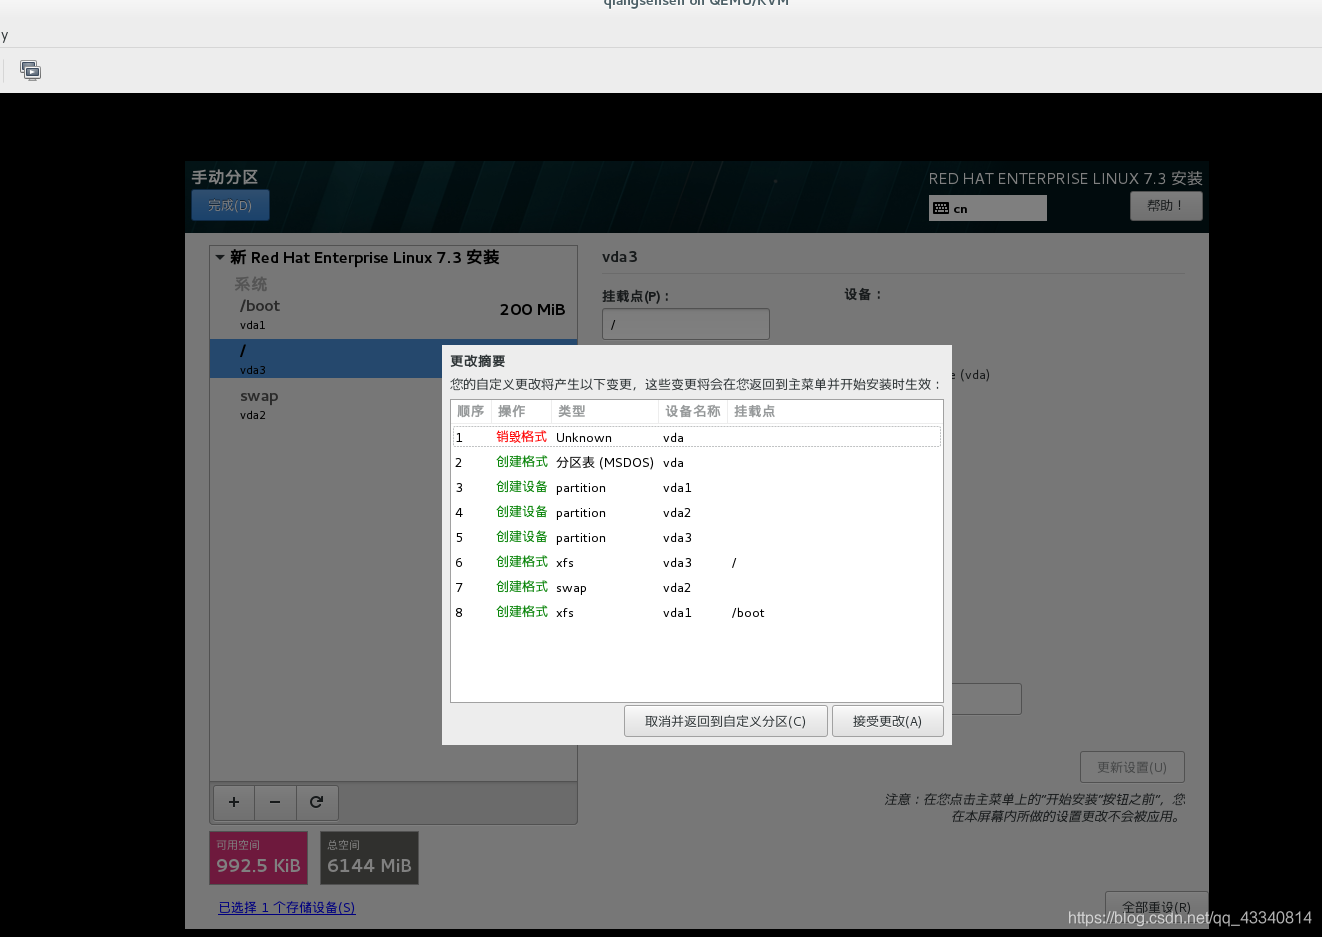Select row 6 xfs format on vda3
This screenshot has height=937, width=1322.
pos(697,562)
